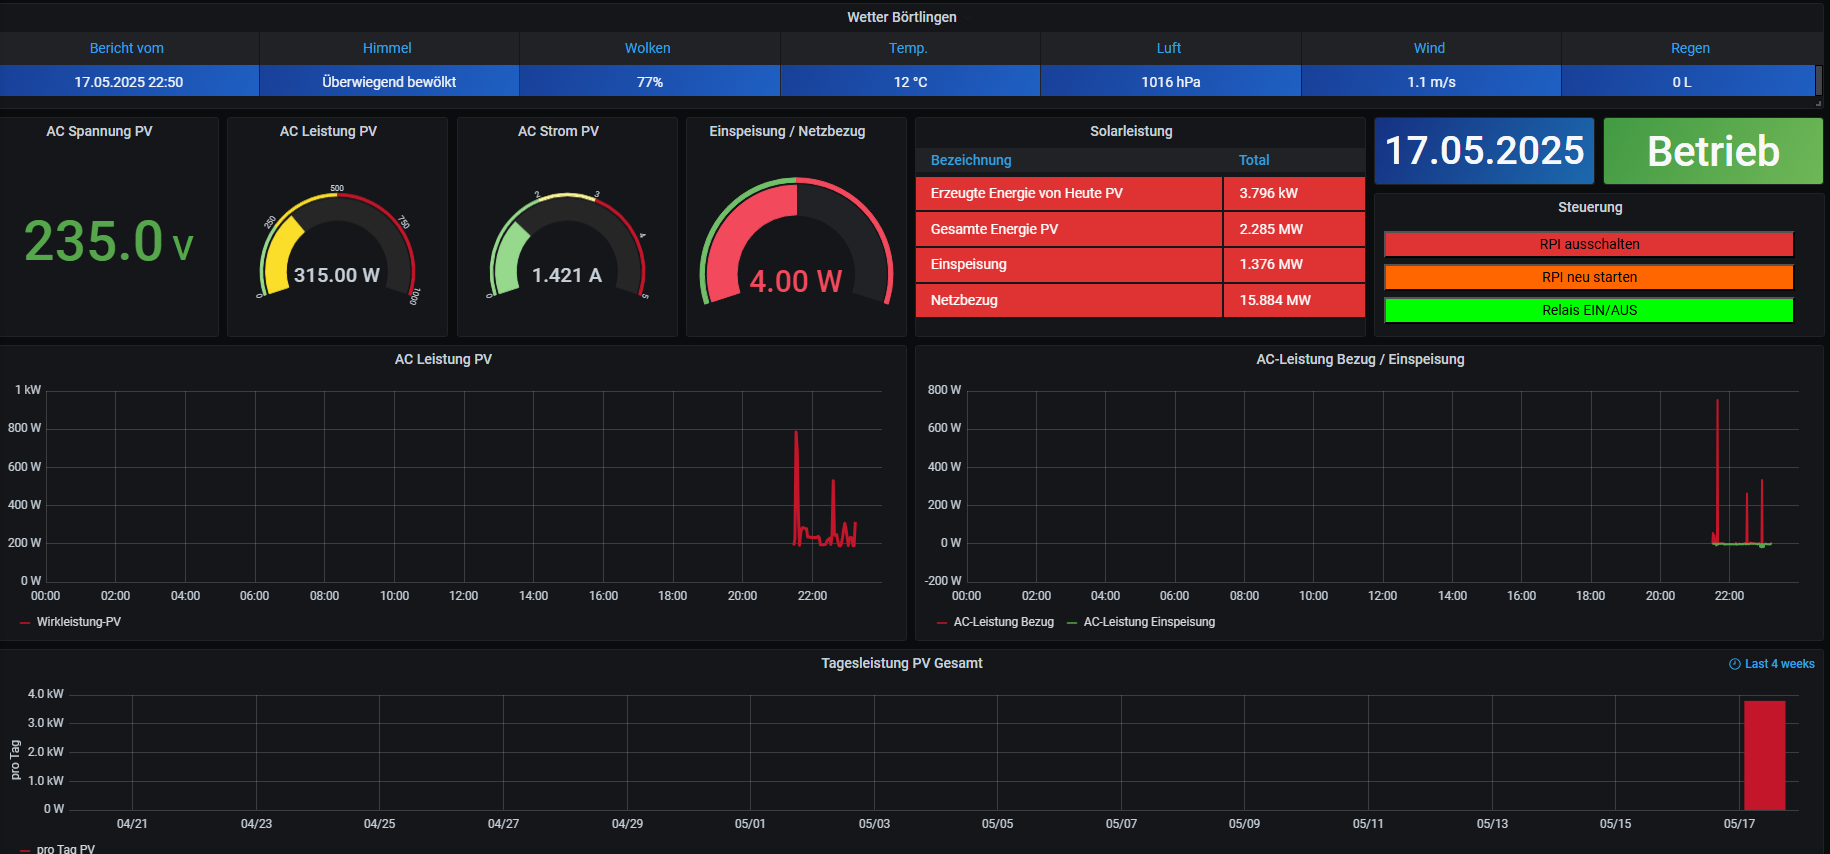This screenshot has width=1830, height=854.
Task: Toggle the Wirkleistung-PV legend series
Action: [78, 622]
